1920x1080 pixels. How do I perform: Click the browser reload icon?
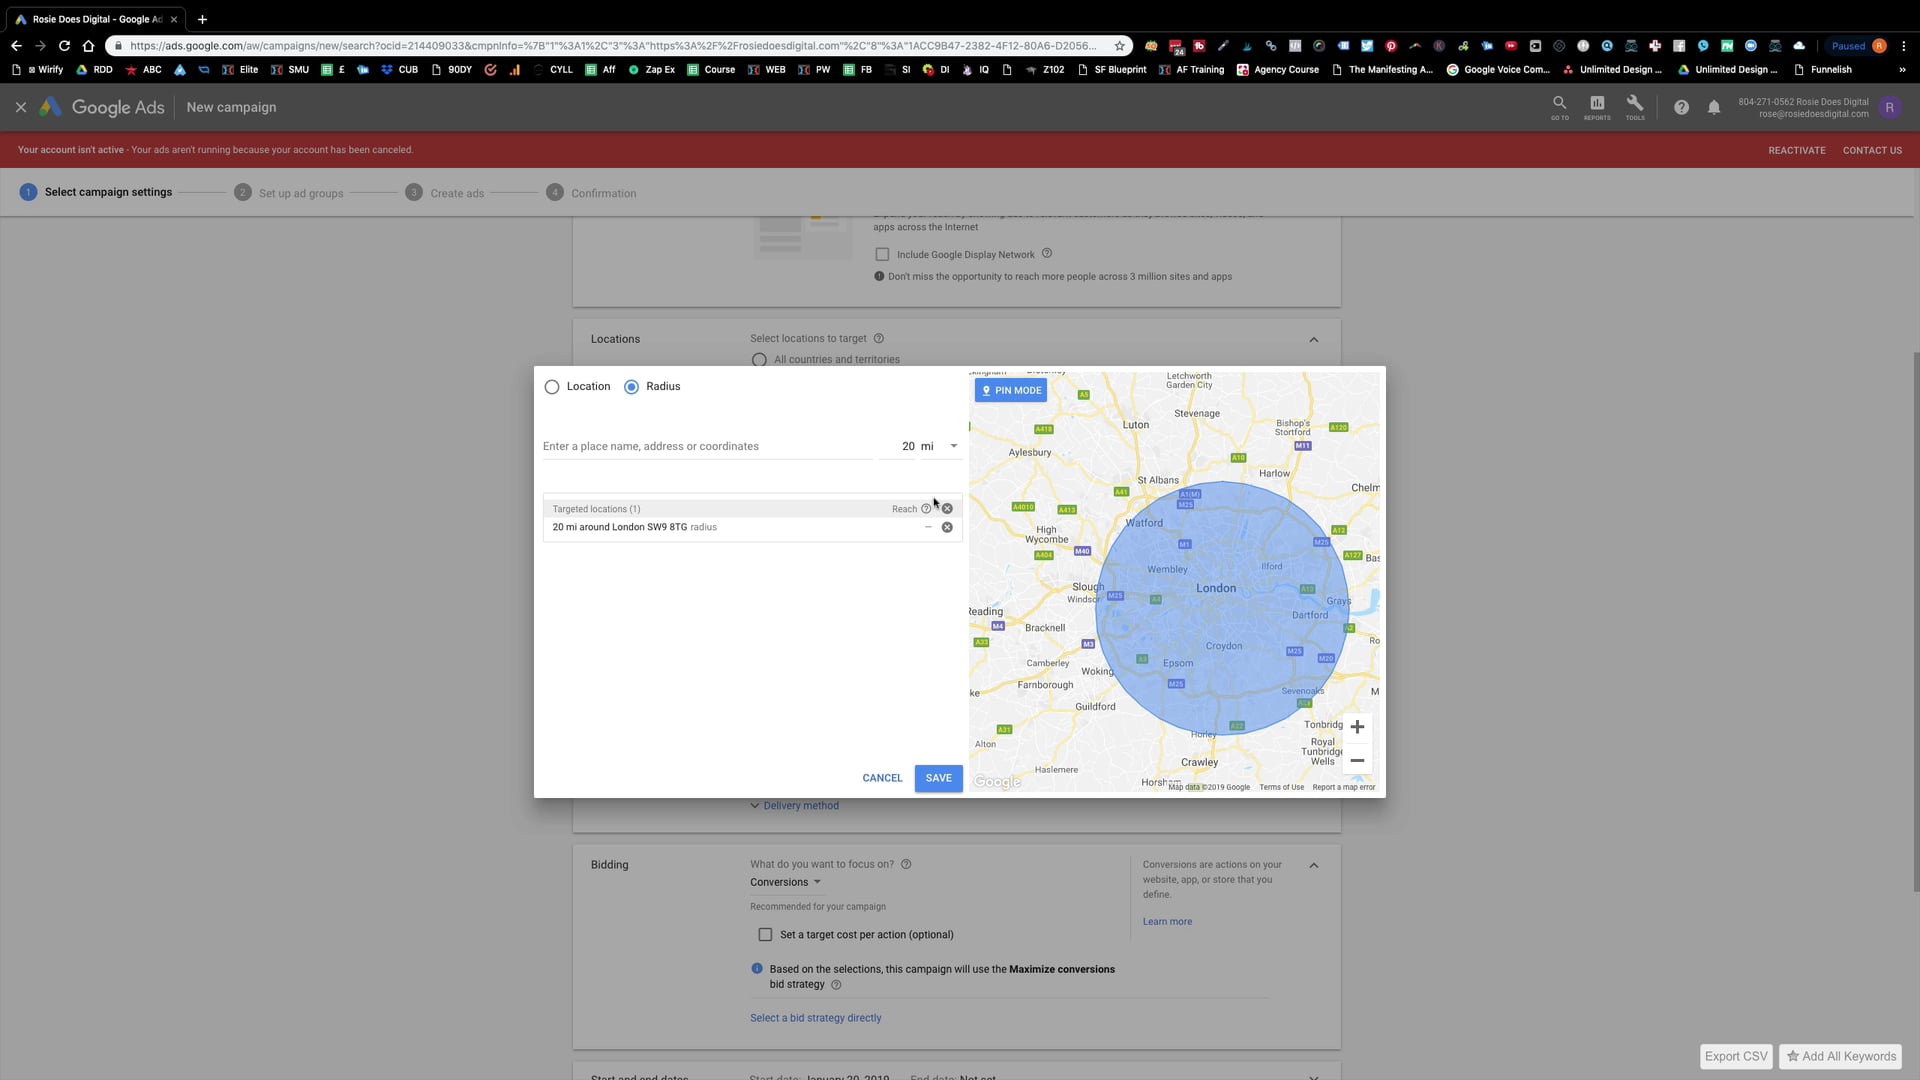[x=64, y=46]
